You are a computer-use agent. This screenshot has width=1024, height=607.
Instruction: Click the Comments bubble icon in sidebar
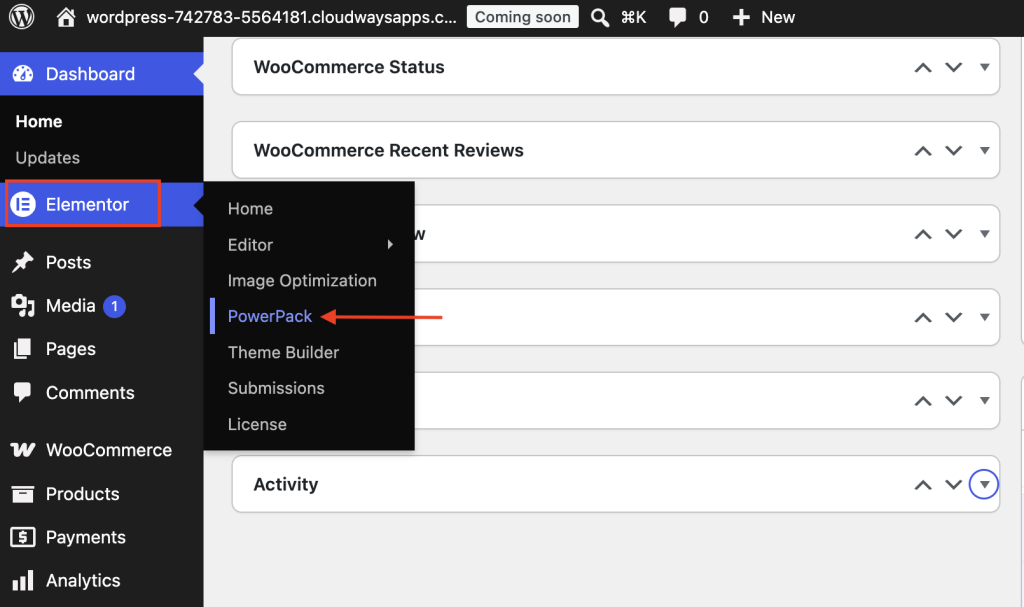pos(23,392)
